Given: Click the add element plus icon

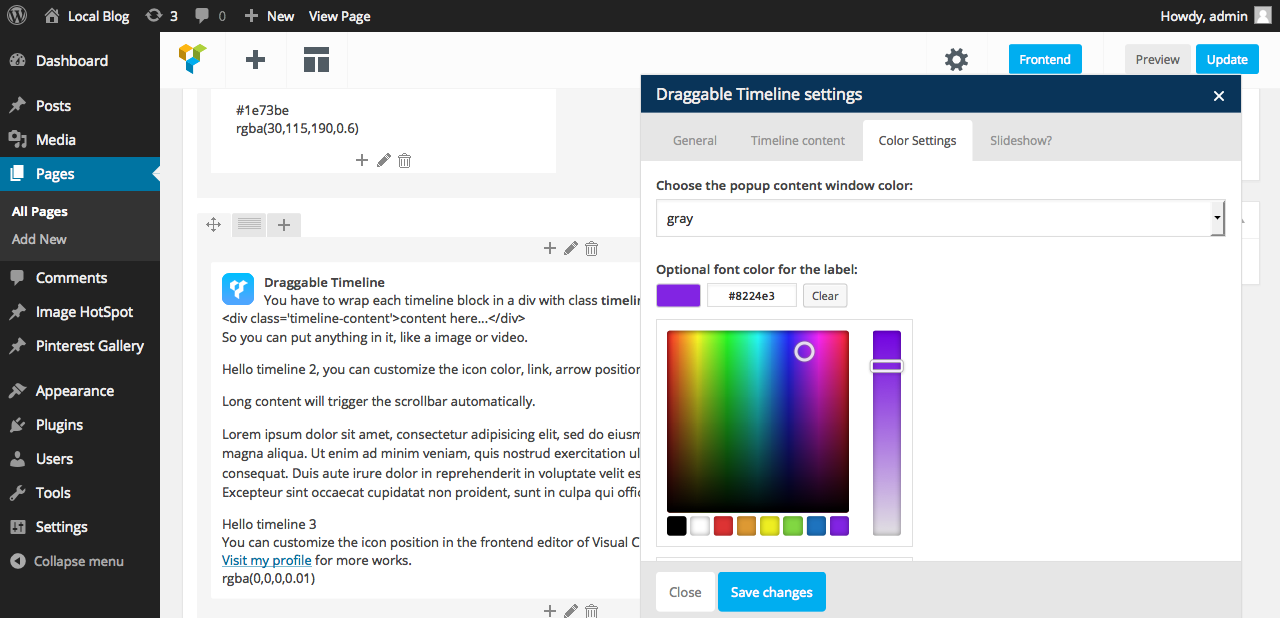Looking at the screenshot, I should (x=255, y=60).
